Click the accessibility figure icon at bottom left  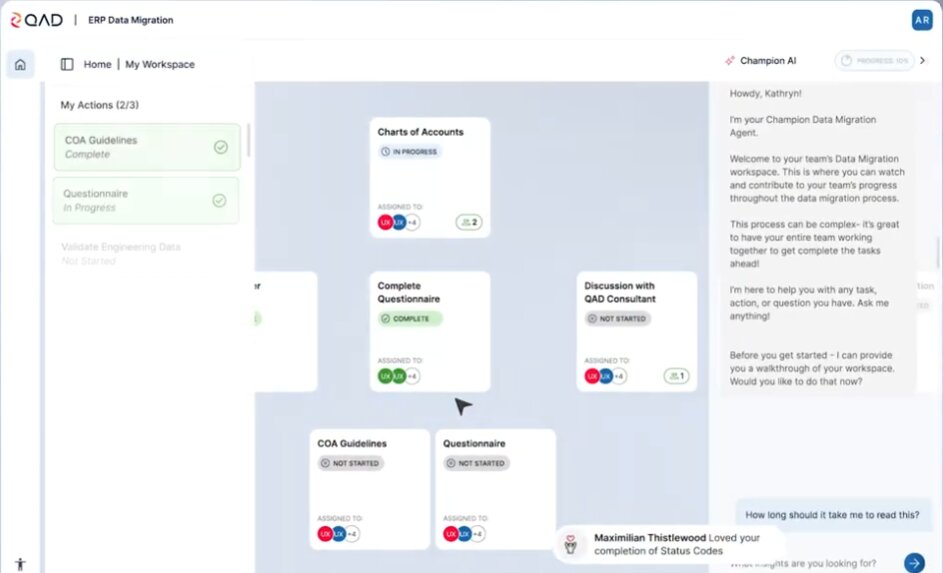tap(20, 564)
